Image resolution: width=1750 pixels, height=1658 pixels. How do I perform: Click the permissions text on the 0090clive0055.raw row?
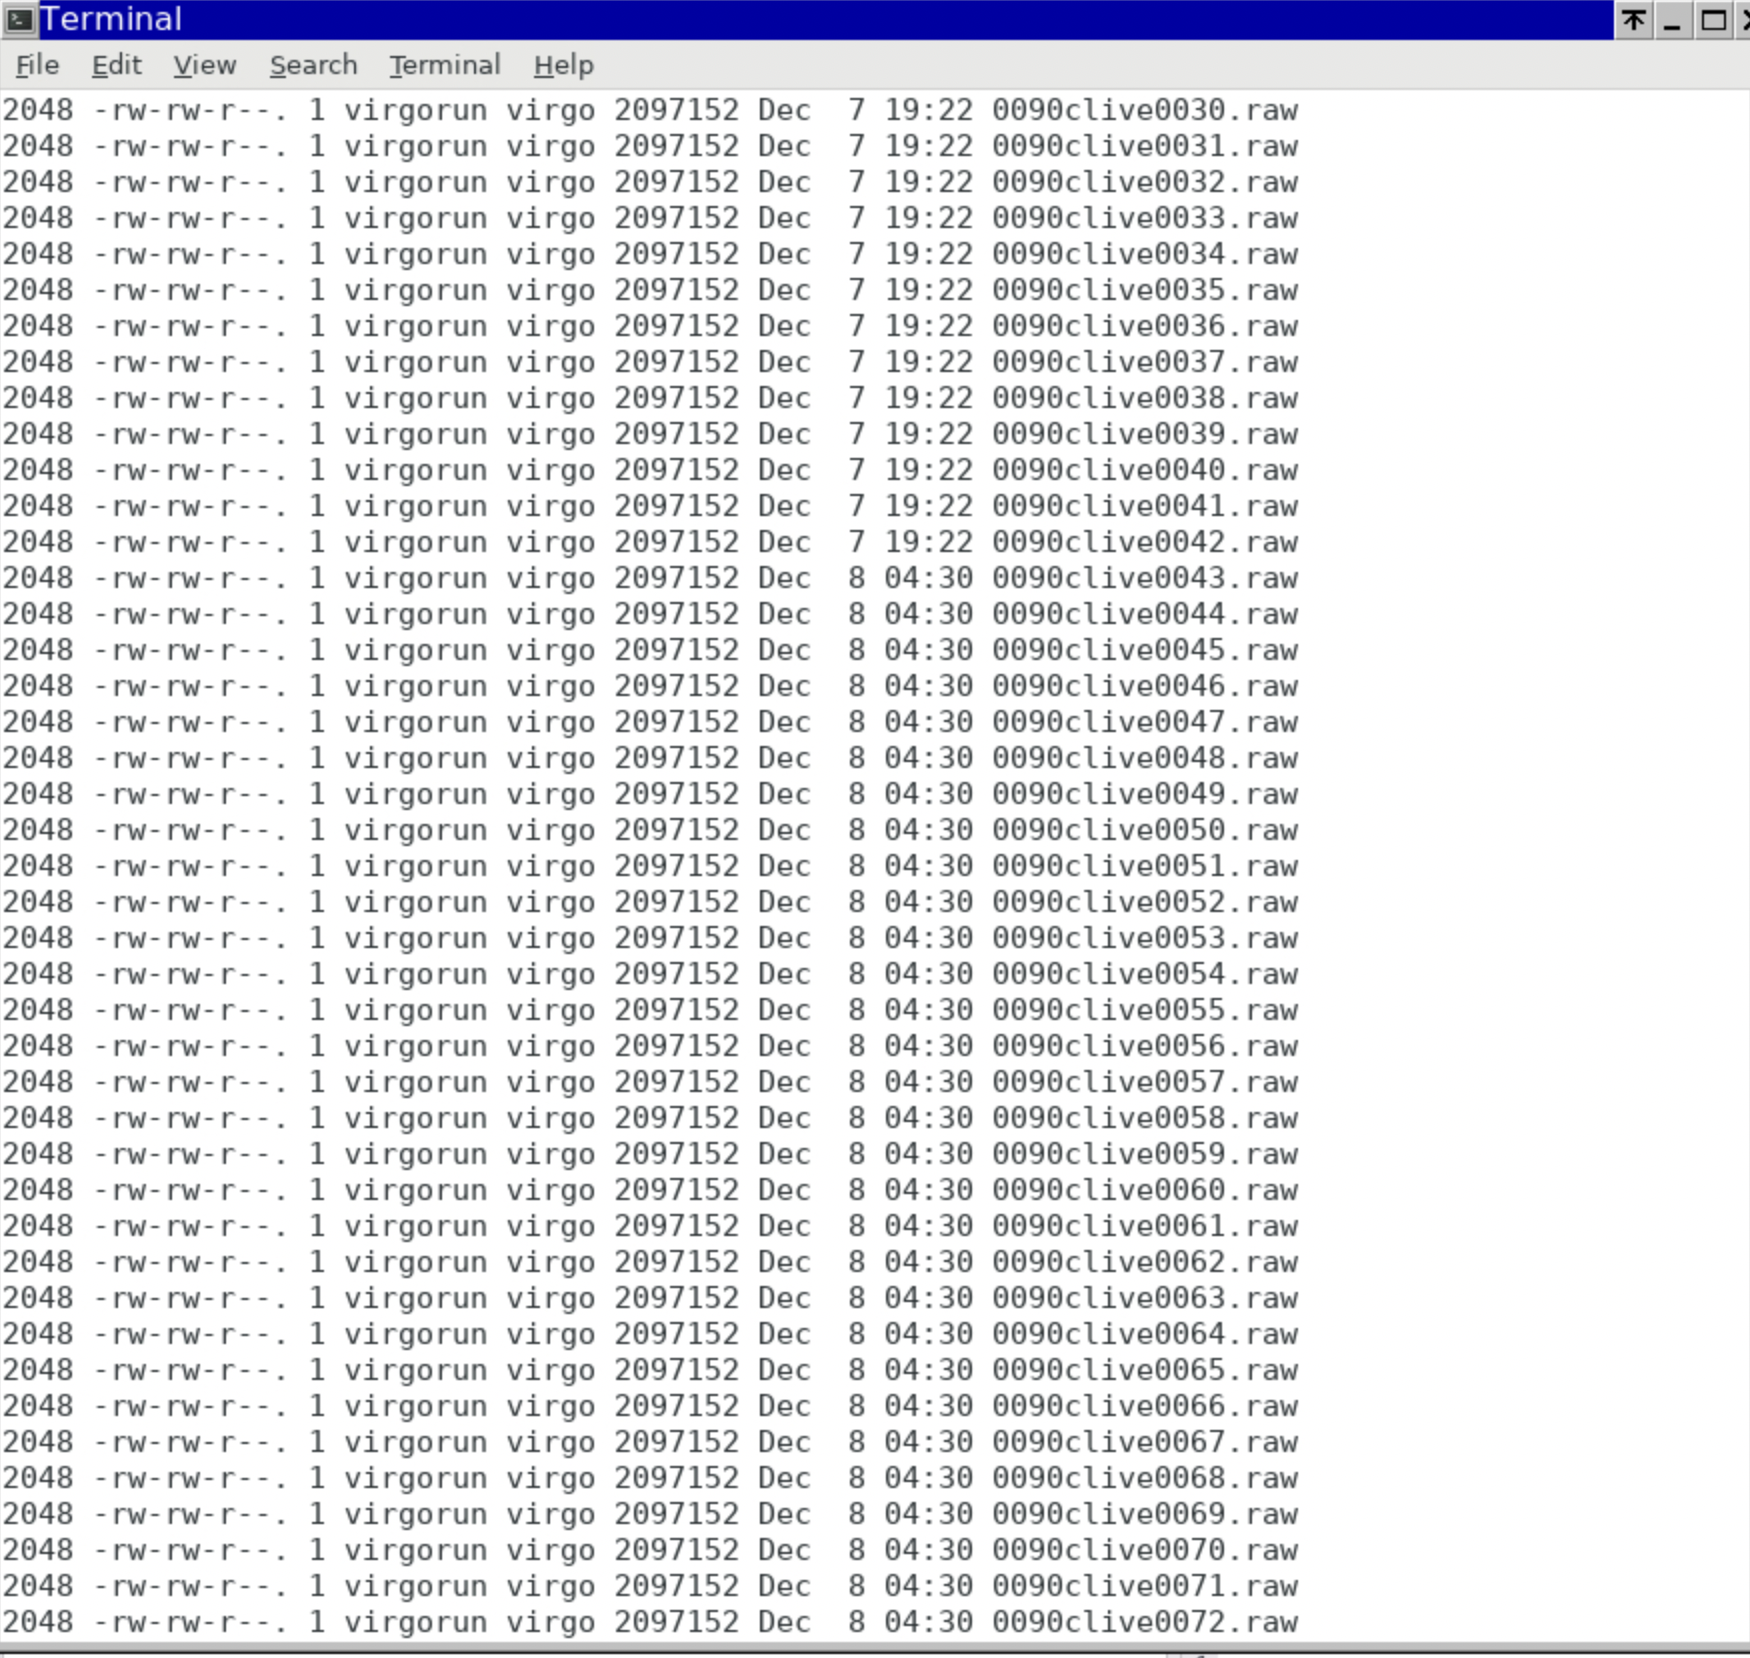(x=190, y=1010)
